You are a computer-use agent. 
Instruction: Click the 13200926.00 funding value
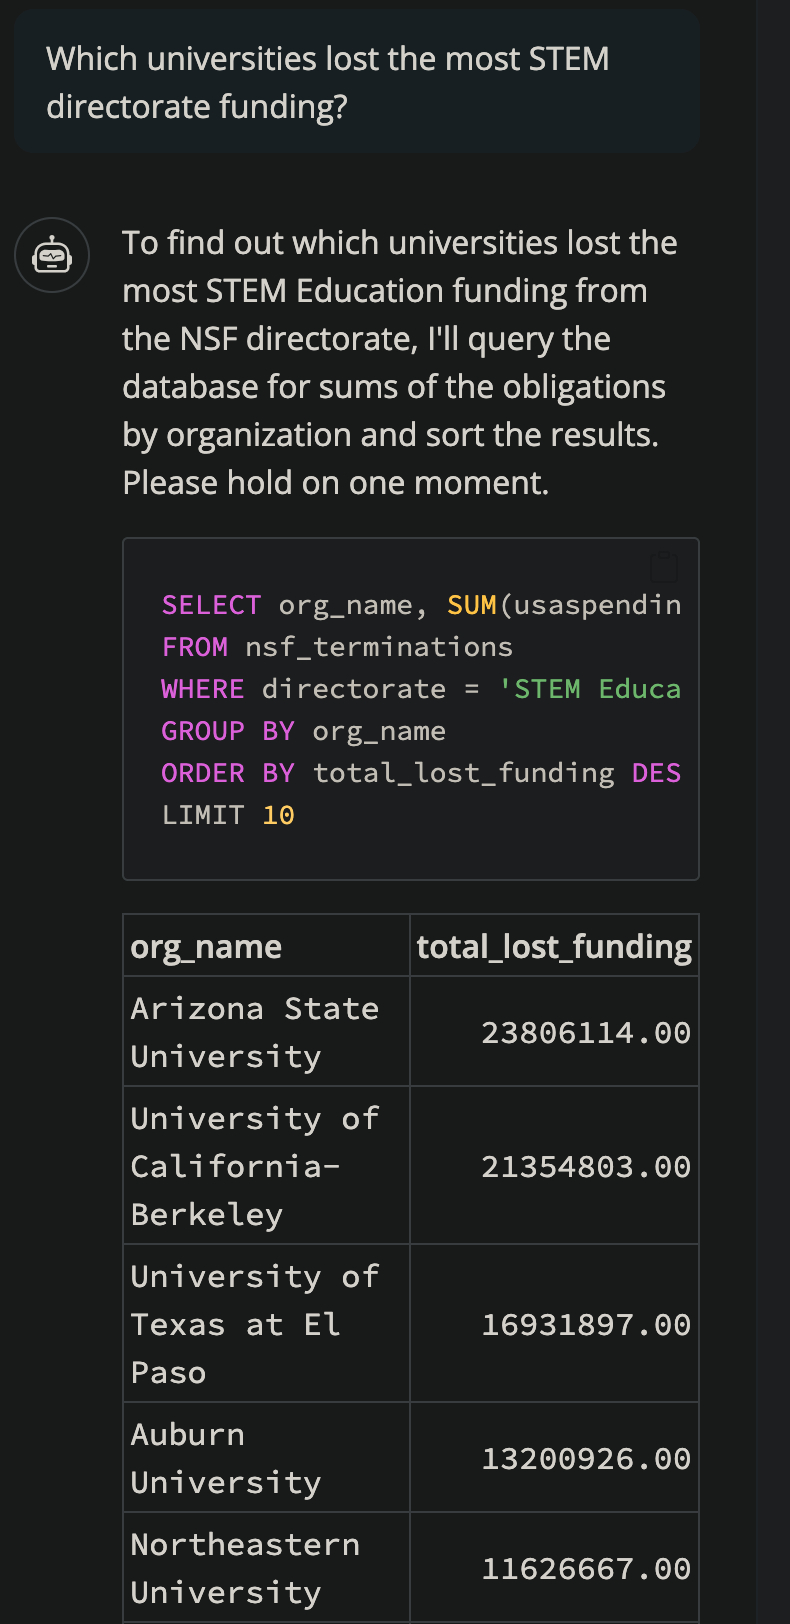tap(586, 1459)
